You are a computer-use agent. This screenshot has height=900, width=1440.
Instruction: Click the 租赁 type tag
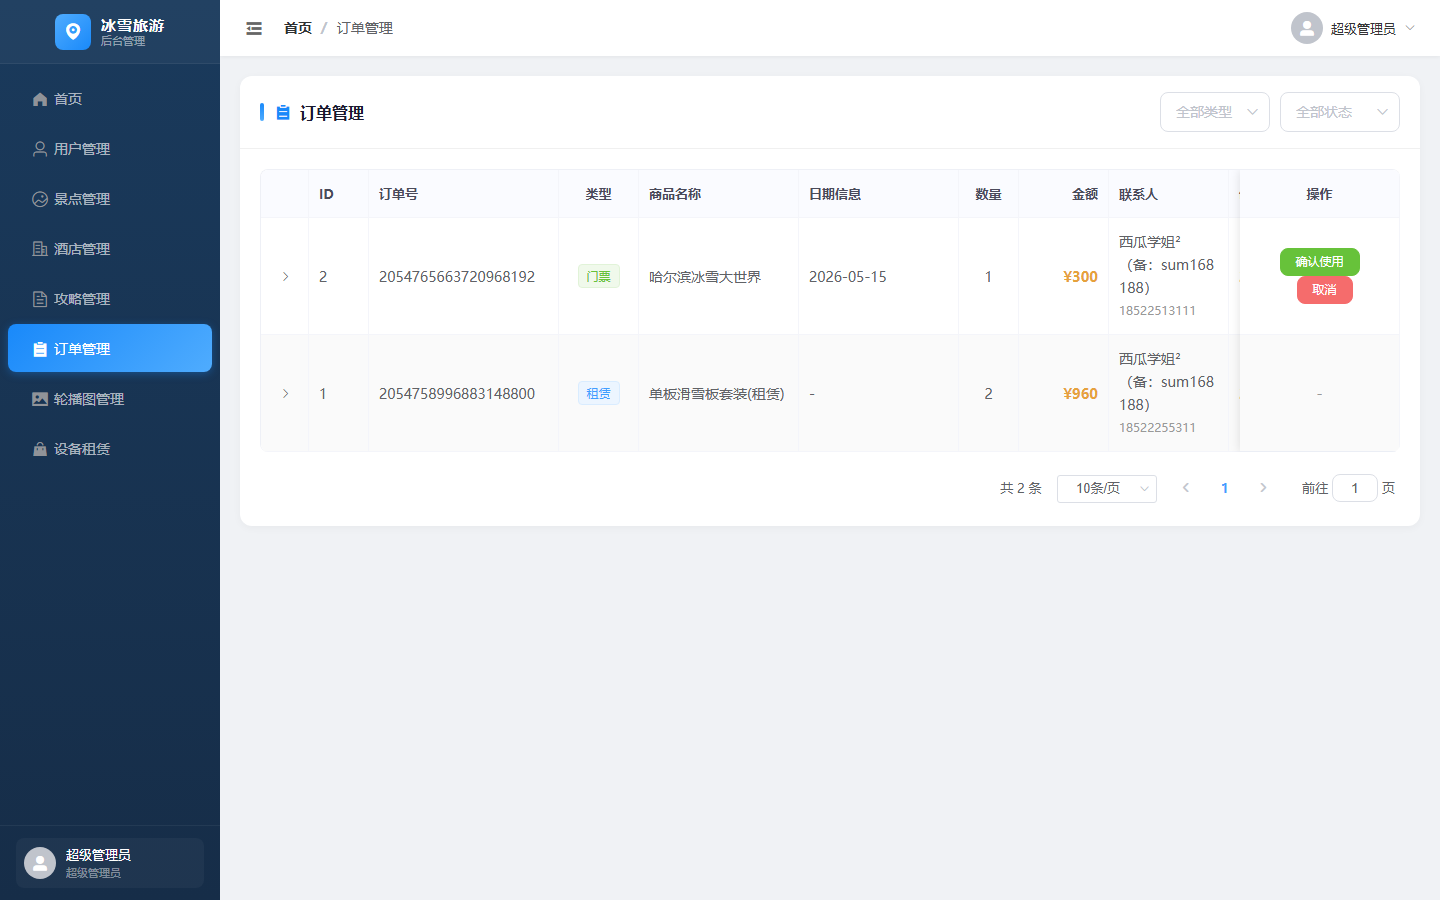(599, 394)
